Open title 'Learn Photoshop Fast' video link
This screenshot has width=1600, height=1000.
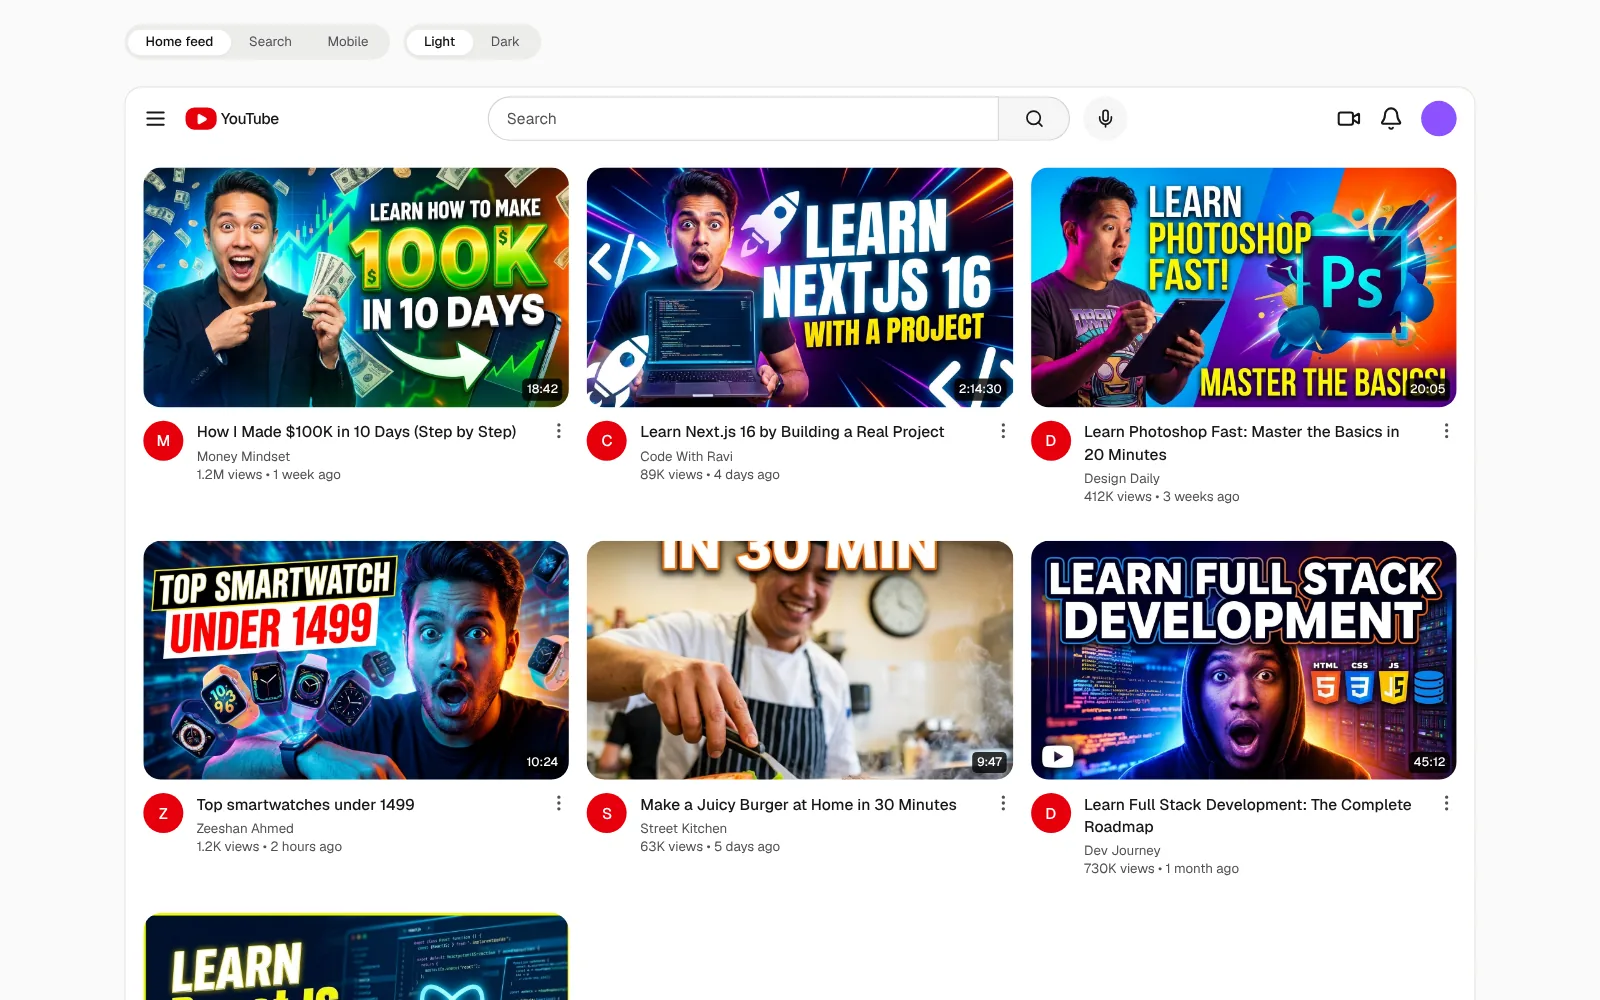click(1242, 443)
